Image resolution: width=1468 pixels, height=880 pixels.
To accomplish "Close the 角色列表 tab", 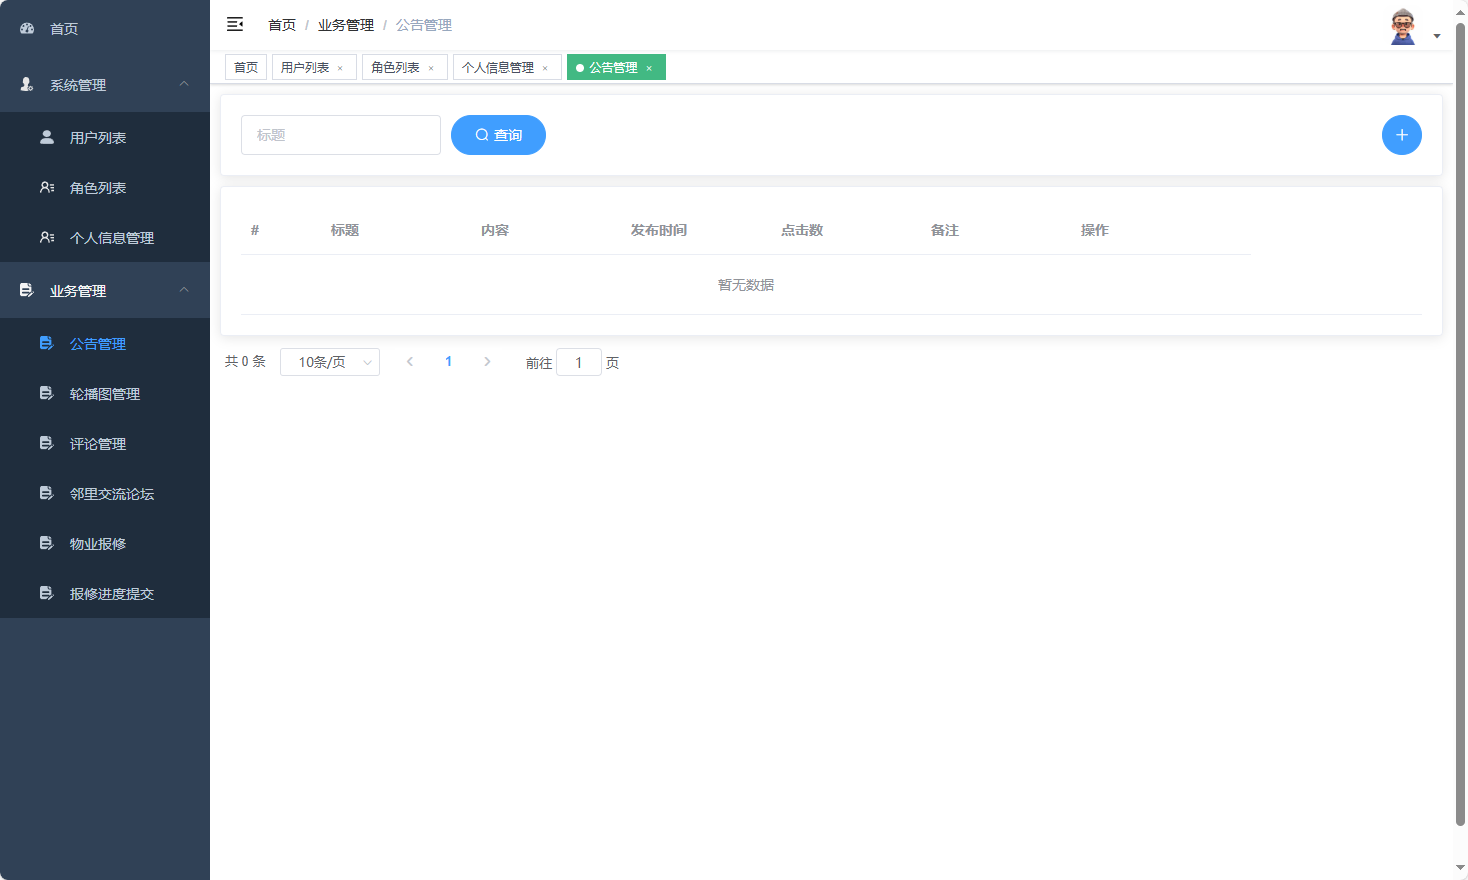I will click(432, 67).
